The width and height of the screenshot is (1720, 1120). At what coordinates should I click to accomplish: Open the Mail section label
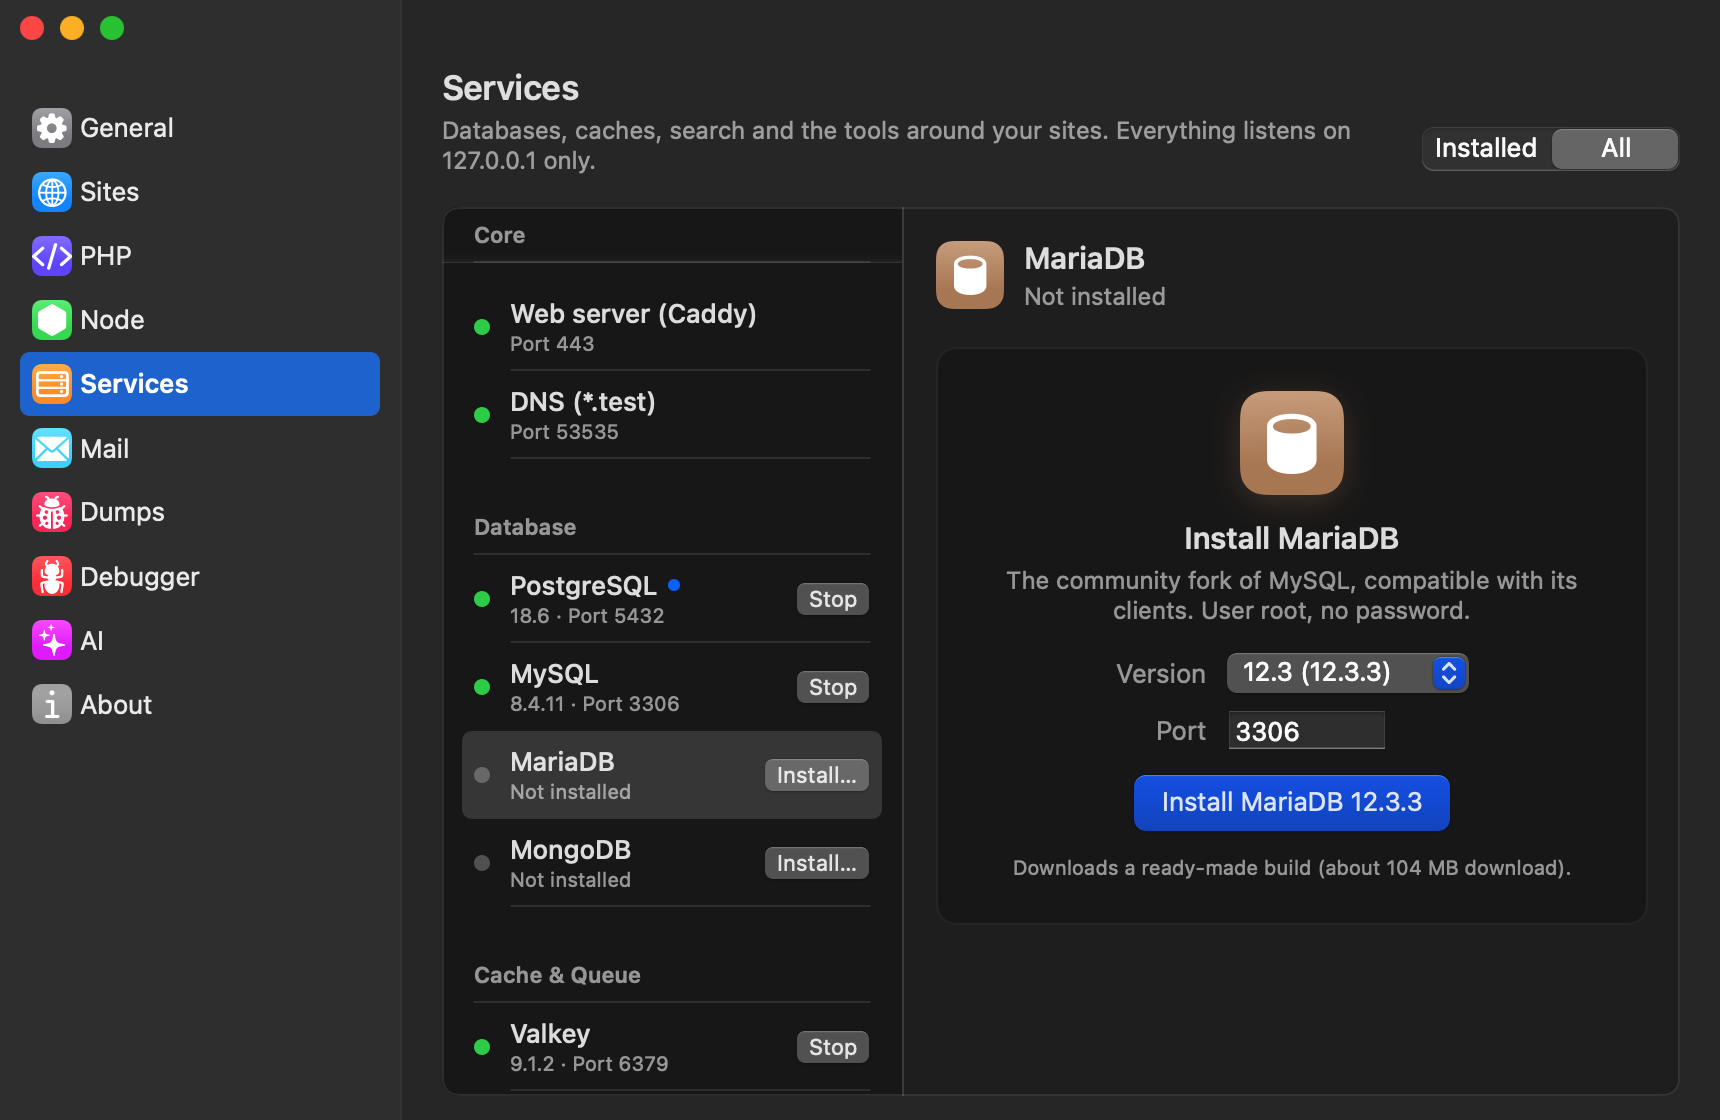(x=105, y=449)
